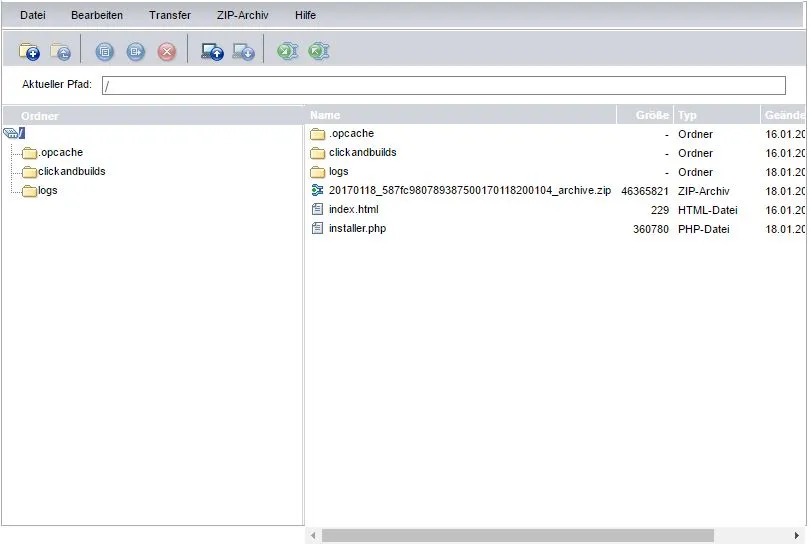
Task: Click the Ordner panel header
Action: click(x=153, y=116)
